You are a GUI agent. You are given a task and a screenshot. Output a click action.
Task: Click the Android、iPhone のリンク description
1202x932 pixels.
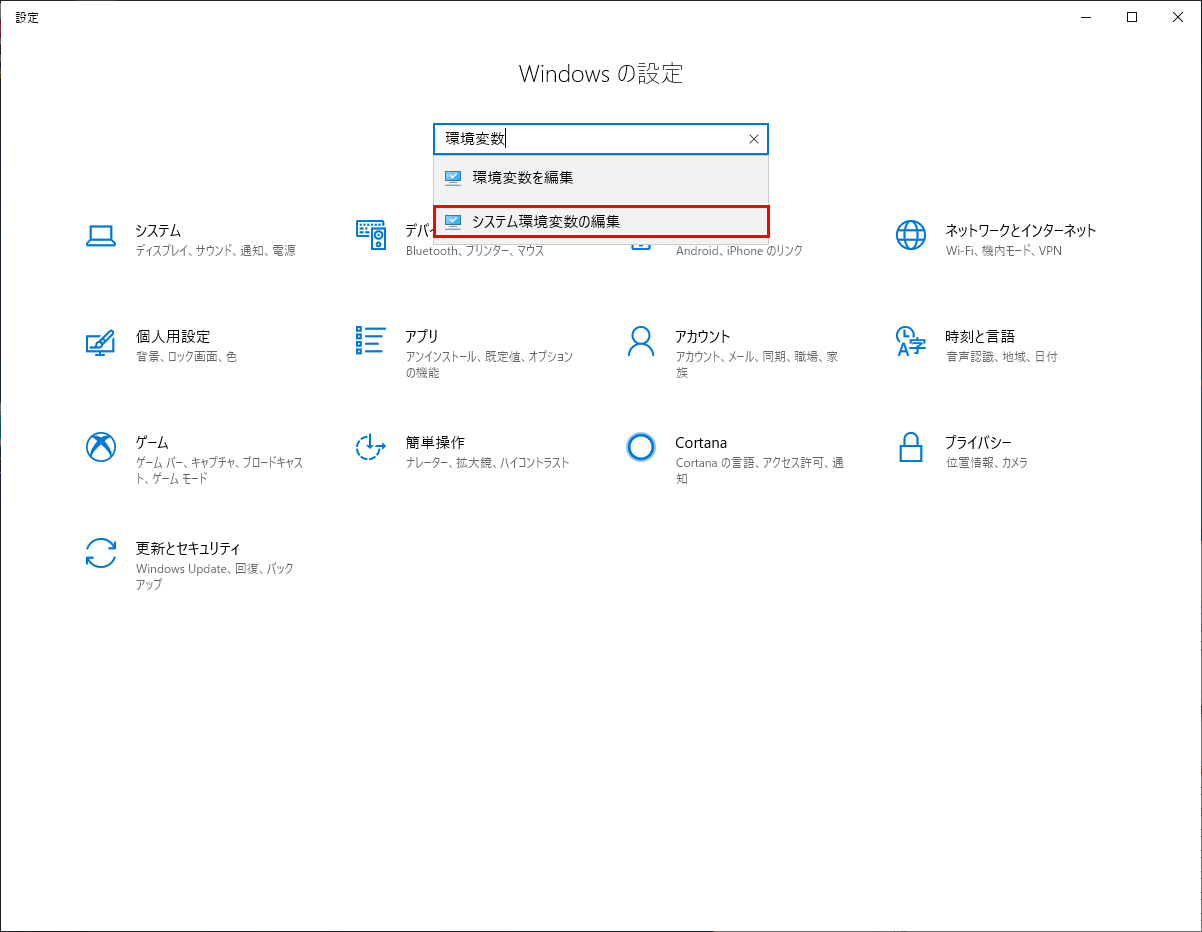739,251
